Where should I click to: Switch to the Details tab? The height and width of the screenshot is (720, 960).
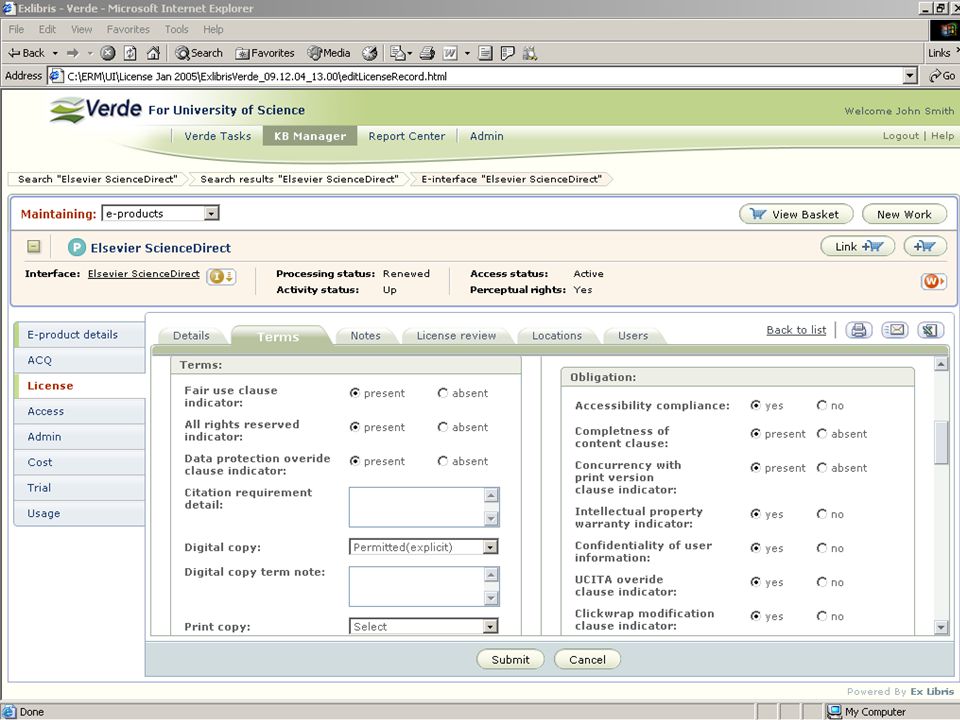tap(191, 336)
